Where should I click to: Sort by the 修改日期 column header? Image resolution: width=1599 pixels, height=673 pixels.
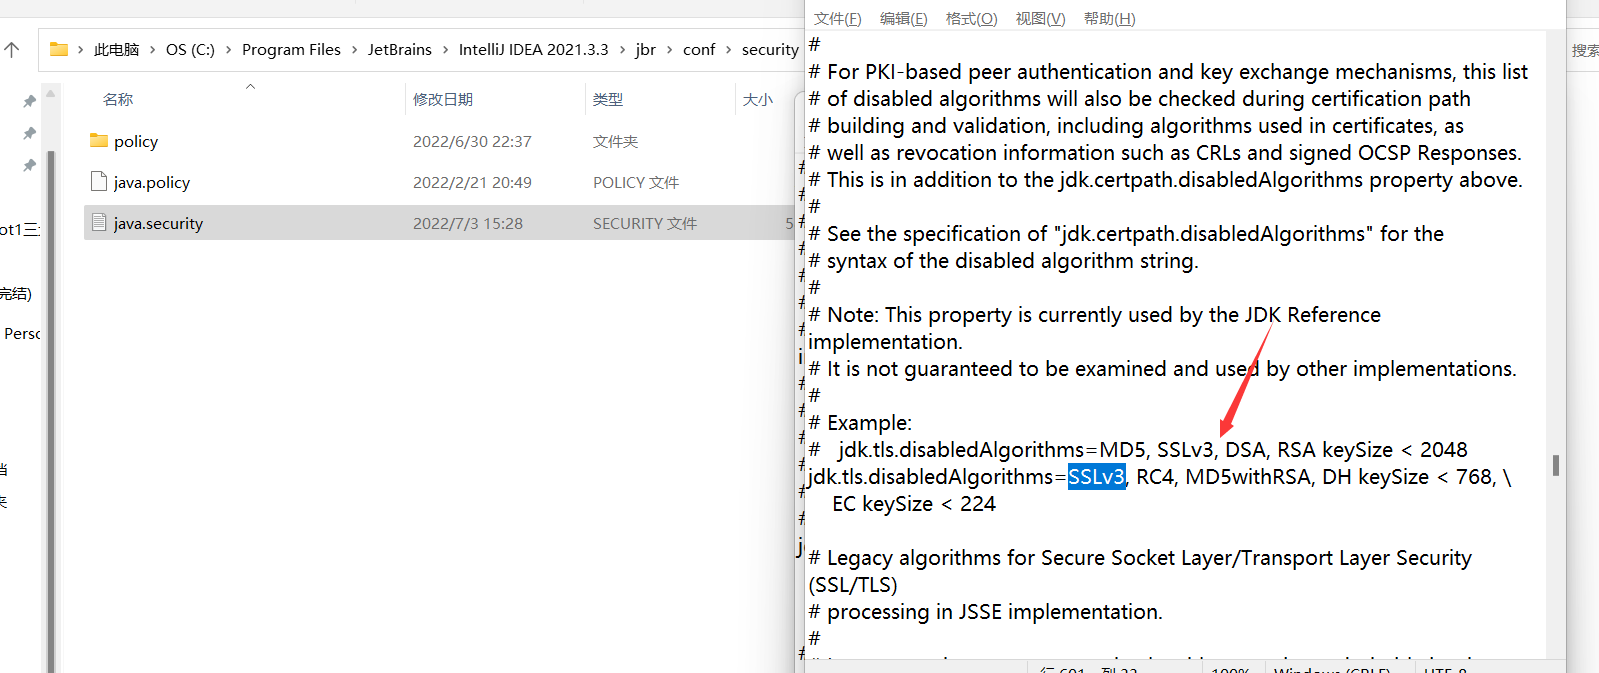click(443, 99)
